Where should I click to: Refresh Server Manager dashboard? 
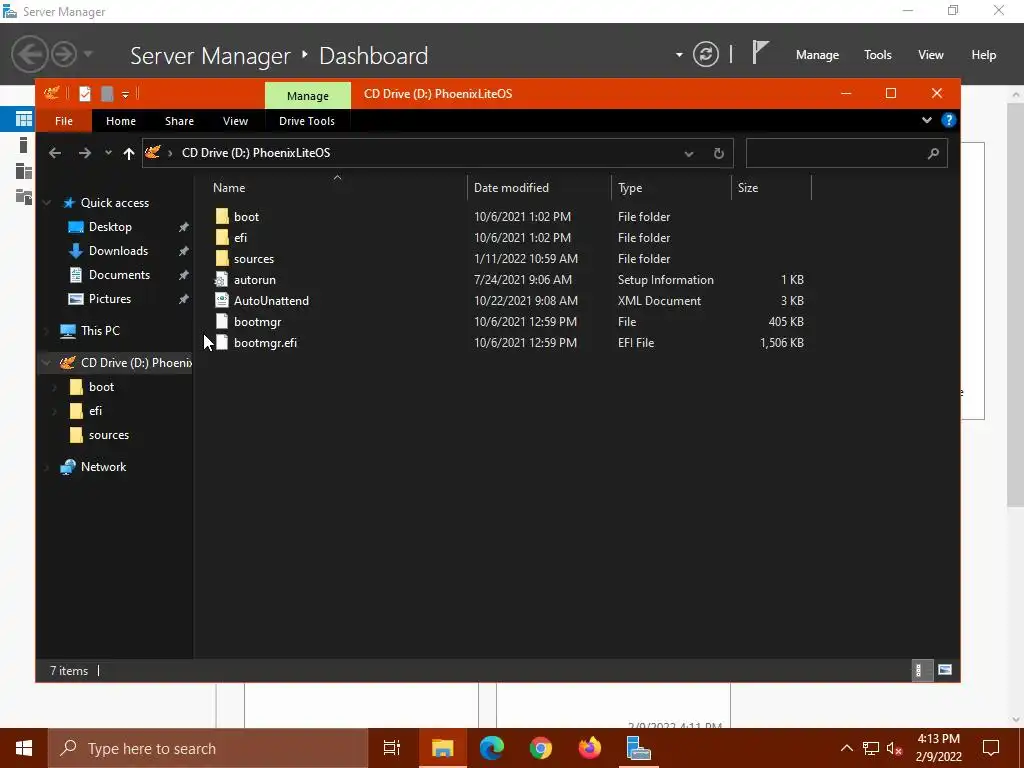click(705, 54)
